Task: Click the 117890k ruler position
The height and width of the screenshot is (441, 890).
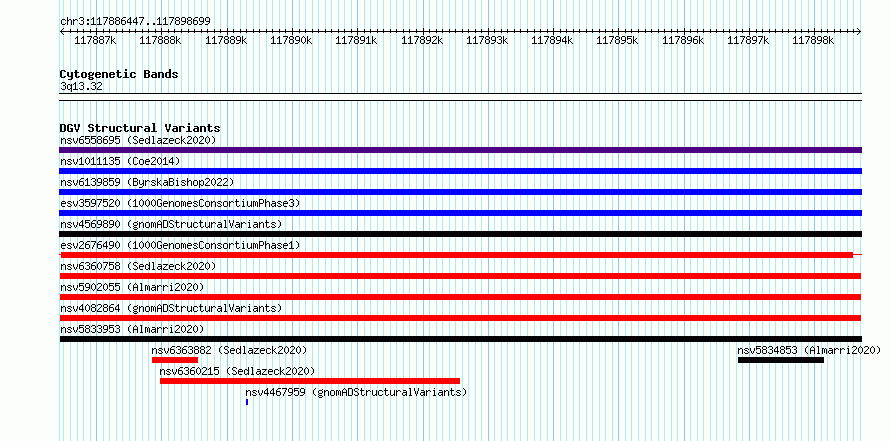Action: (291, 40)
